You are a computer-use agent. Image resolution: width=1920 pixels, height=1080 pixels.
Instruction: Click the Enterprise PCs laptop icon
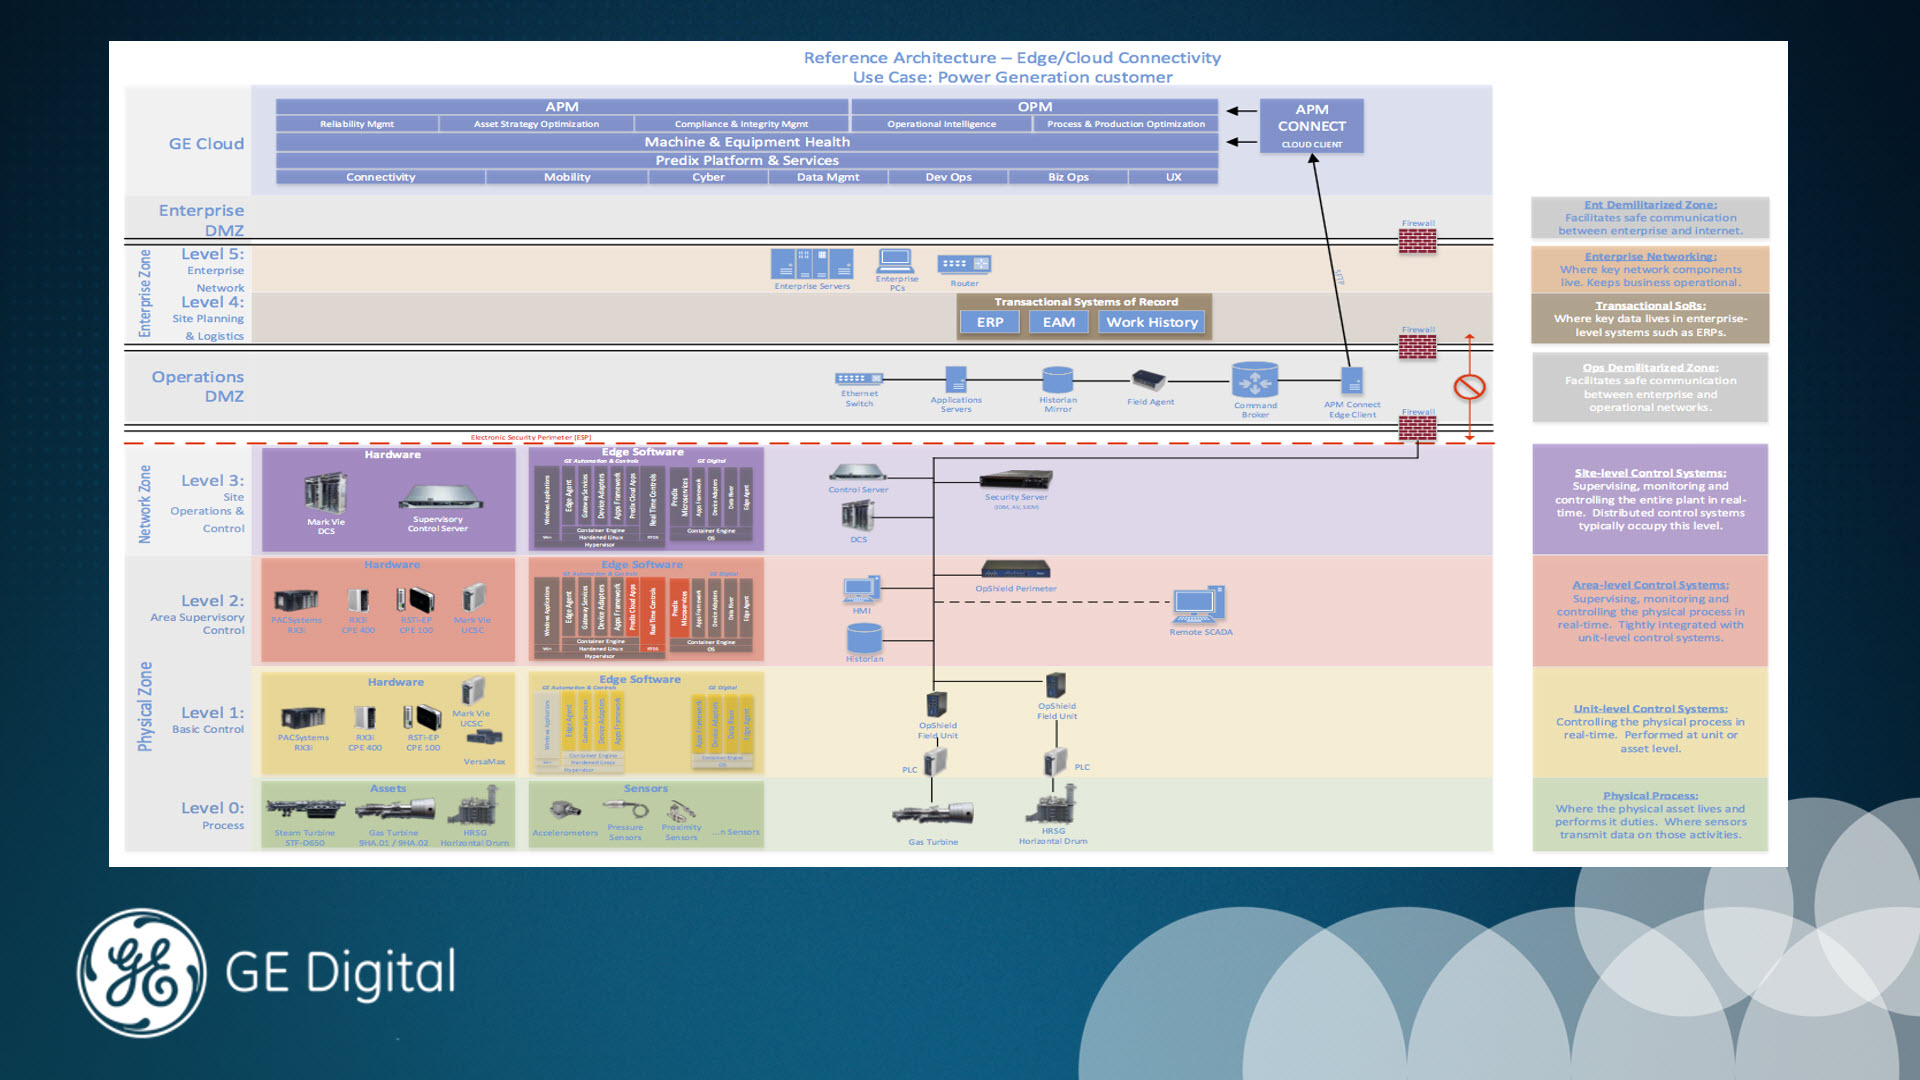coord(895,260)
